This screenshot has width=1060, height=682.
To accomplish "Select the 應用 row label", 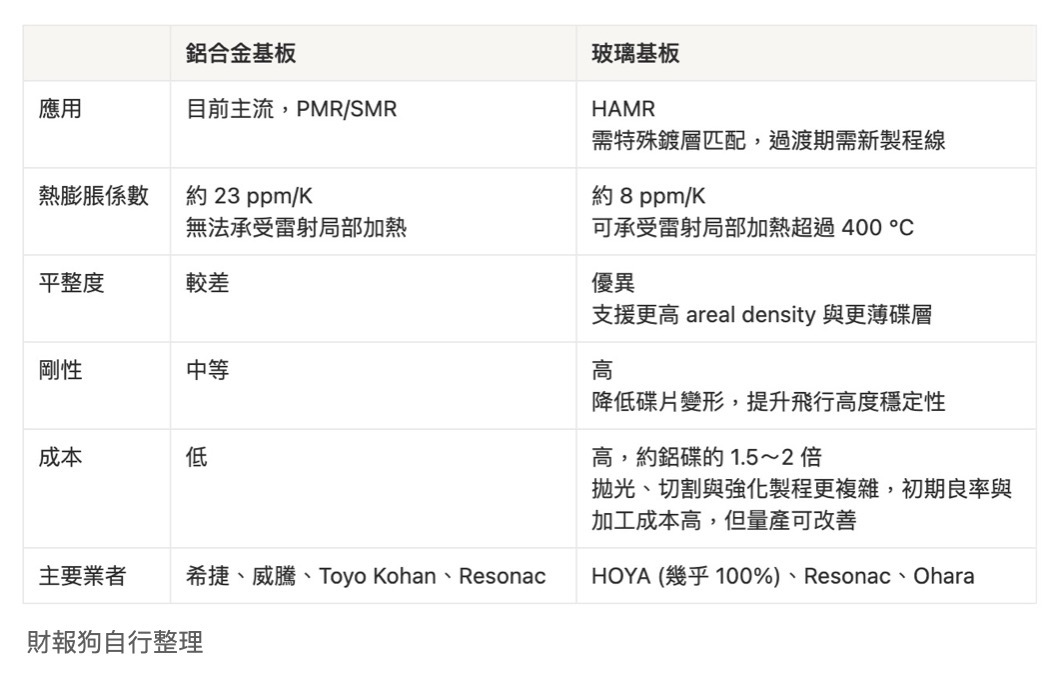I will [60, 109].
